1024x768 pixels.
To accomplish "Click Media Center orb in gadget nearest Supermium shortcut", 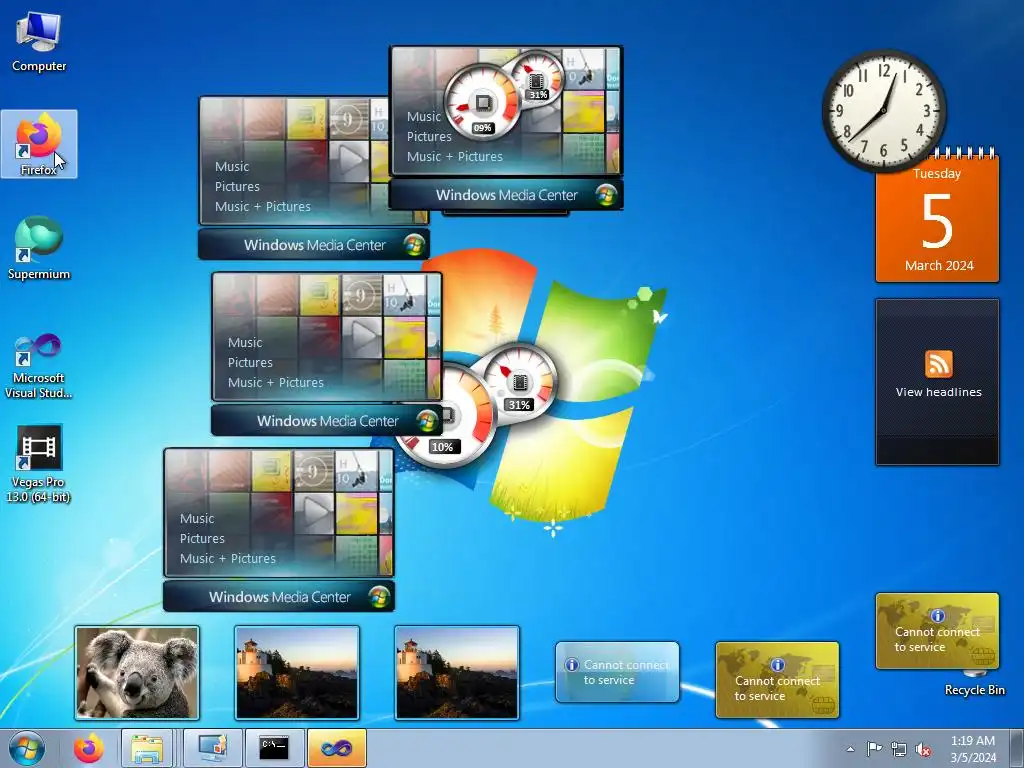I will tap(414, 245).
